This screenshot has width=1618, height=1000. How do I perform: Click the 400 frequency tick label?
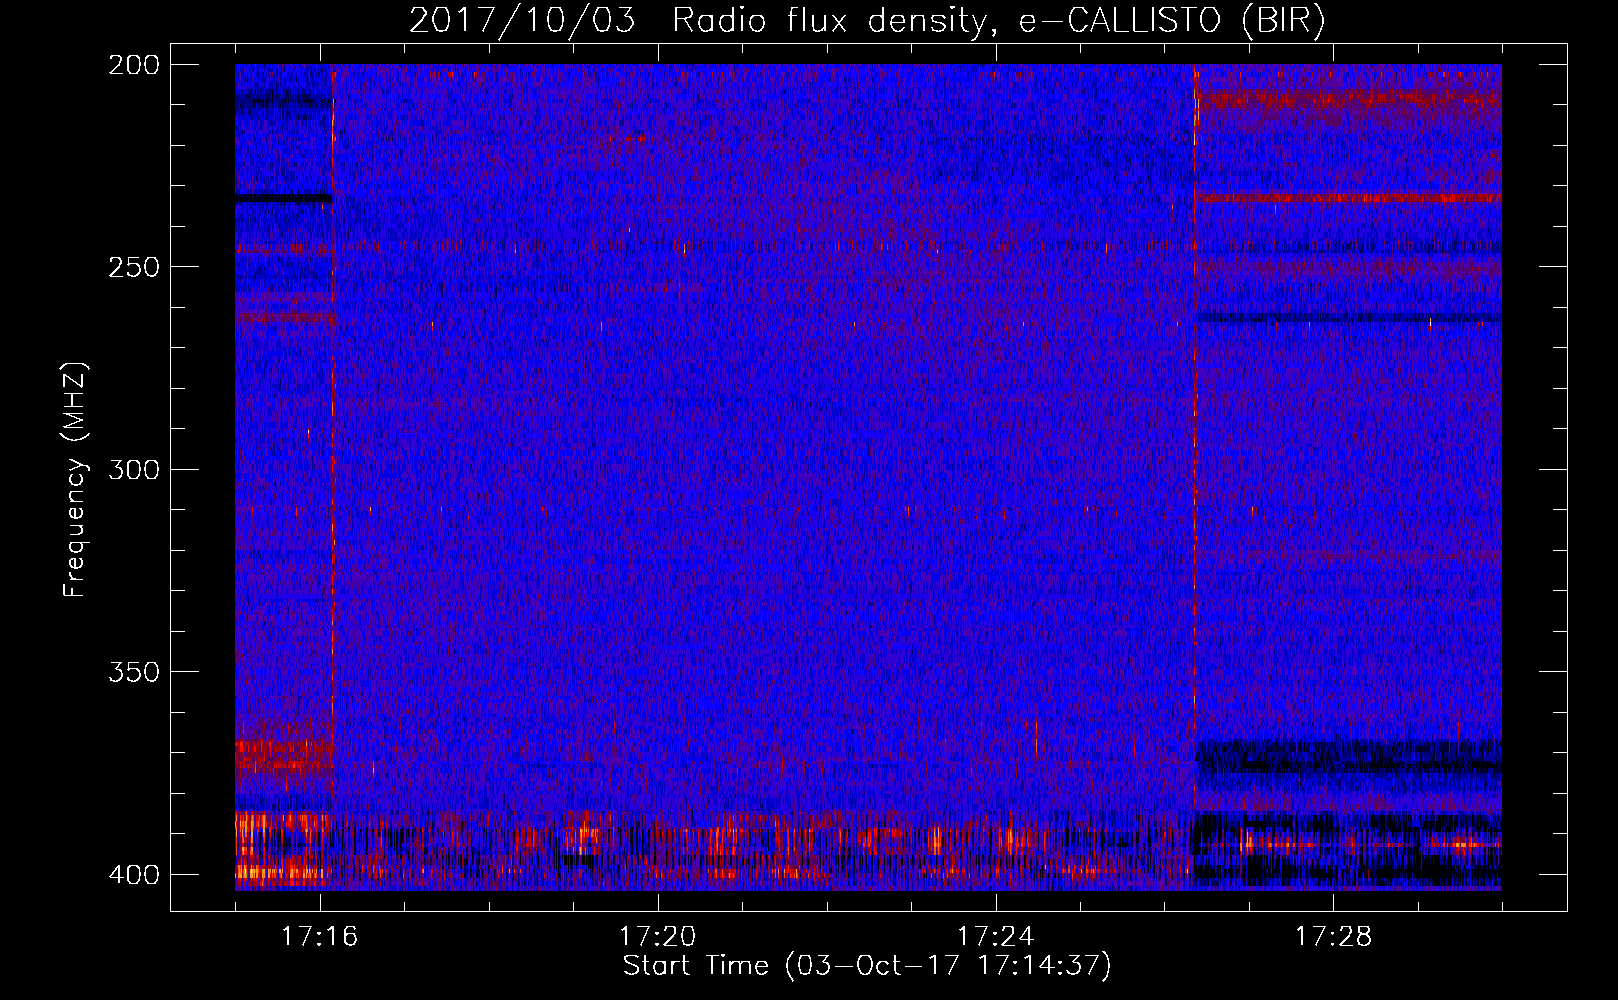134,875
